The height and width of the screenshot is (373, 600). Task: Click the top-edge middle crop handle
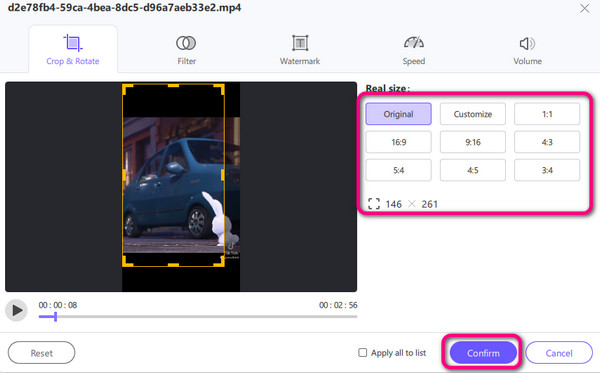(173, 86)
